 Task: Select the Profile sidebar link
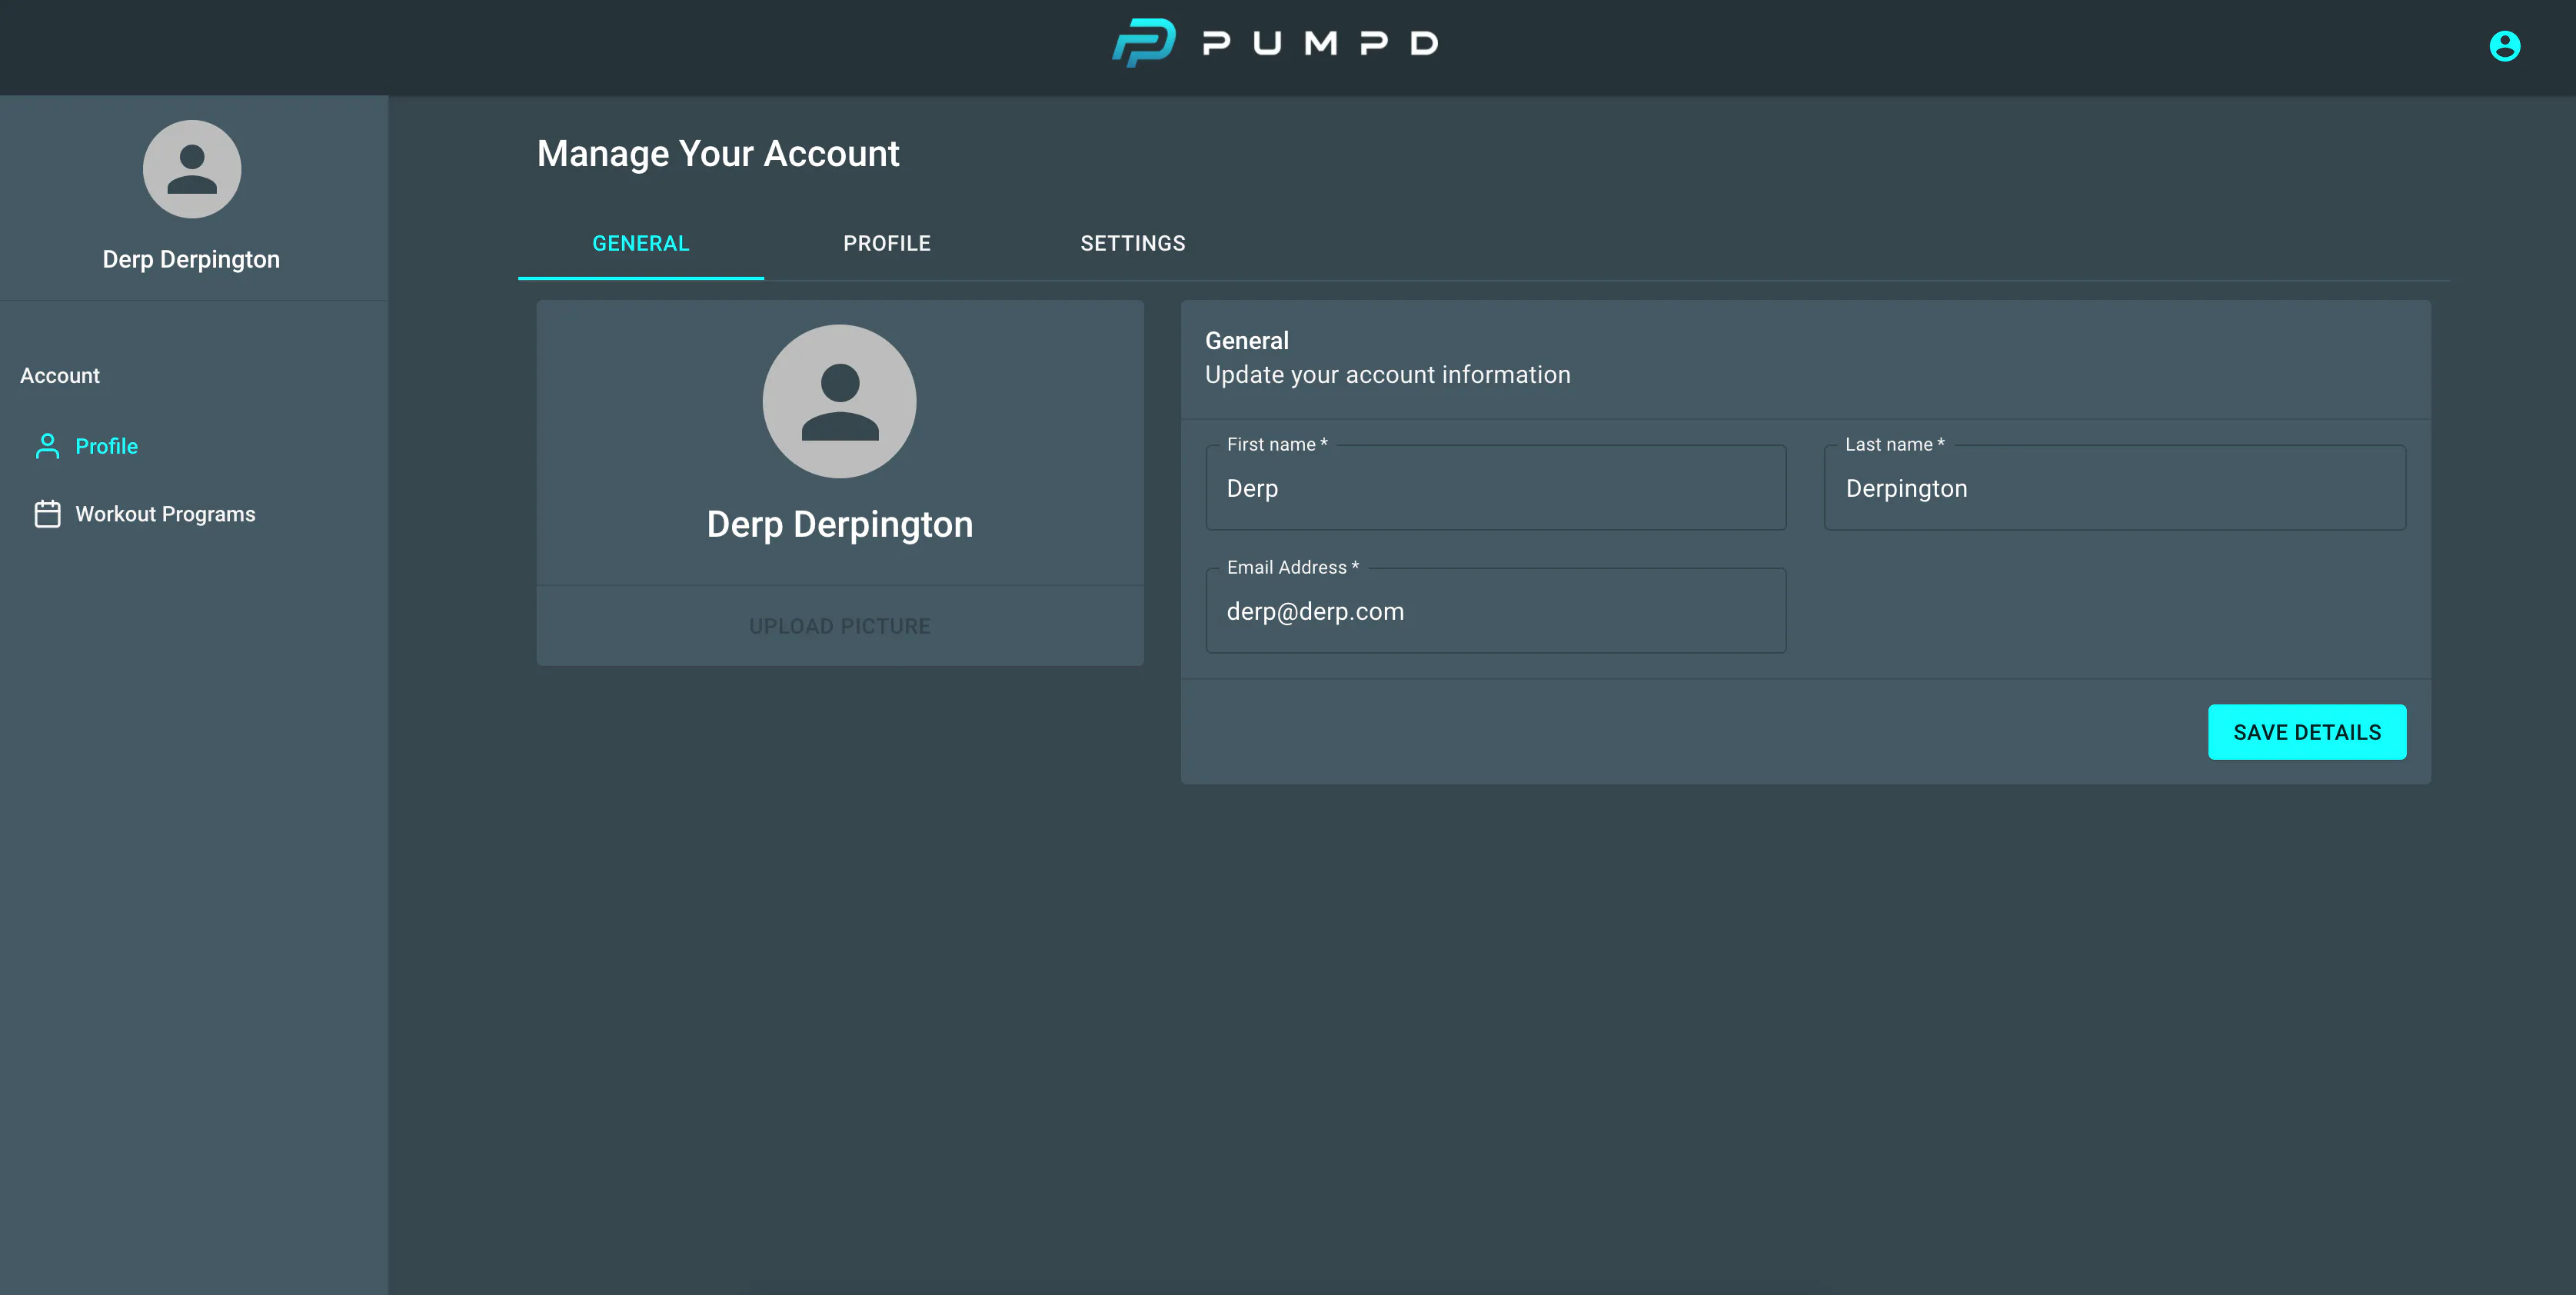[x=107, y=446]
